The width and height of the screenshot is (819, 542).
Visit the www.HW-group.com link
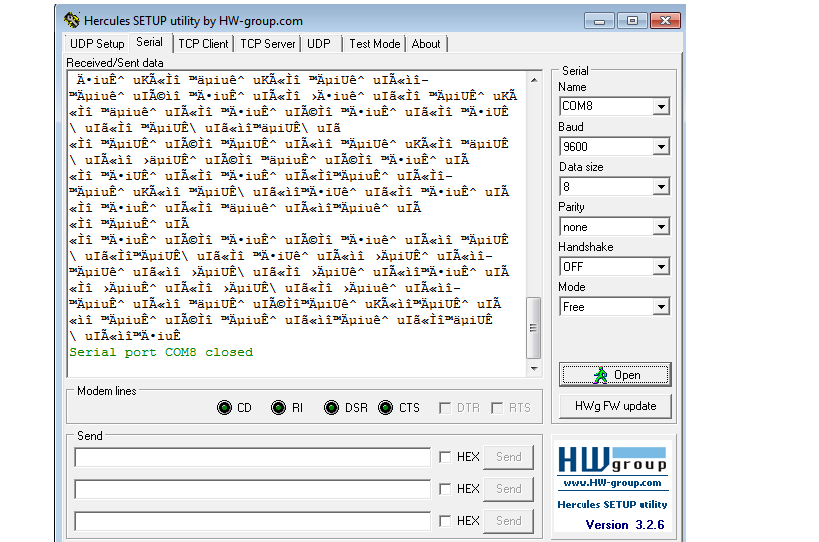(612, 483)
